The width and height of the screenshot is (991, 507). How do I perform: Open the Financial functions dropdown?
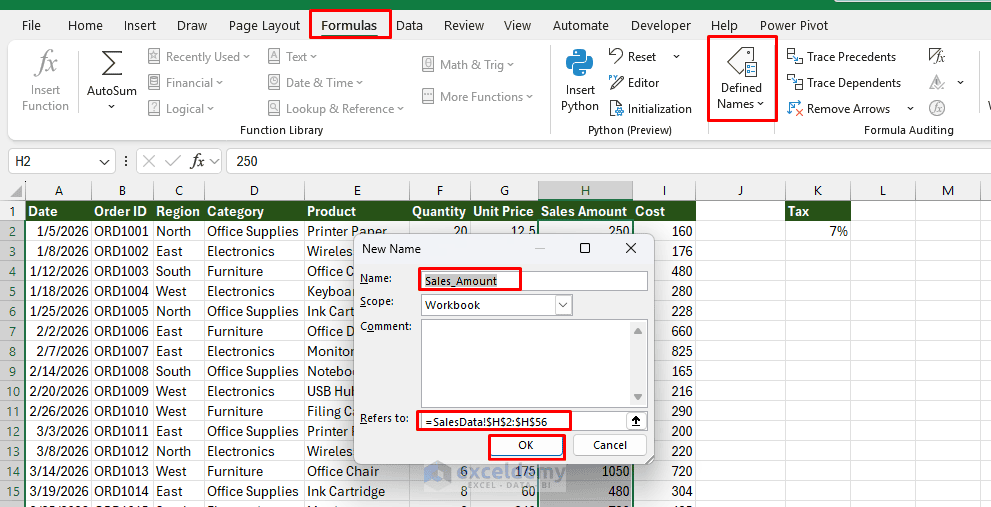(x=186, y=83)
